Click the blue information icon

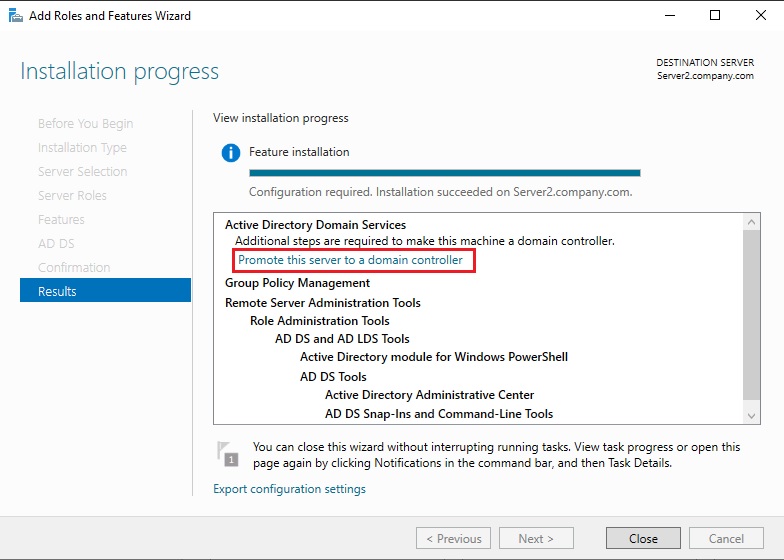click(231, 153)
